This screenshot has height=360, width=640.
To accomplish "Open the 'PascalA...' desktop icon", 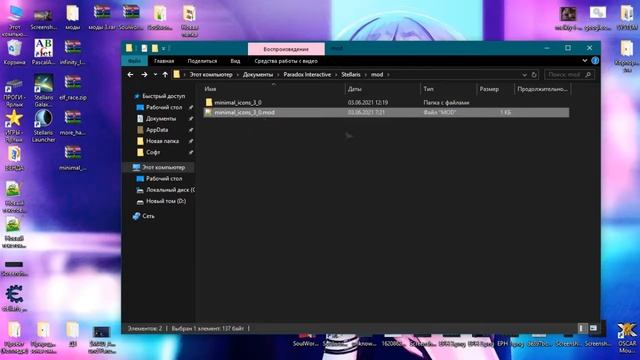I will tap(43, 52).
